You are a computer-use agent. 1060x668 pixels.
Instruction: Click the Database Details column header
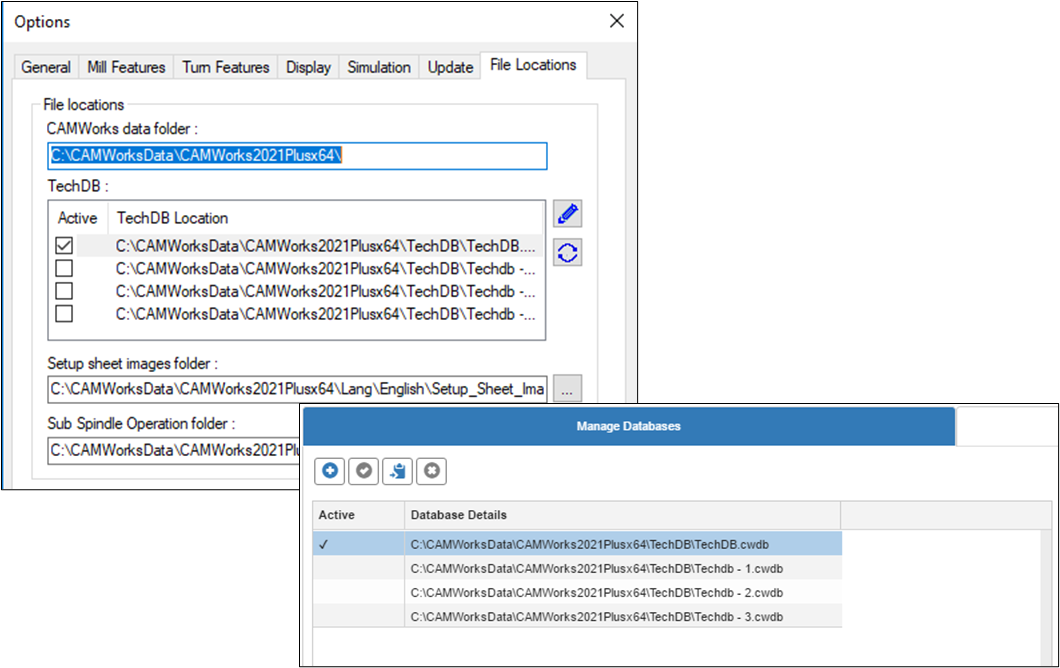pyautogui.click(x=623, y=515)
